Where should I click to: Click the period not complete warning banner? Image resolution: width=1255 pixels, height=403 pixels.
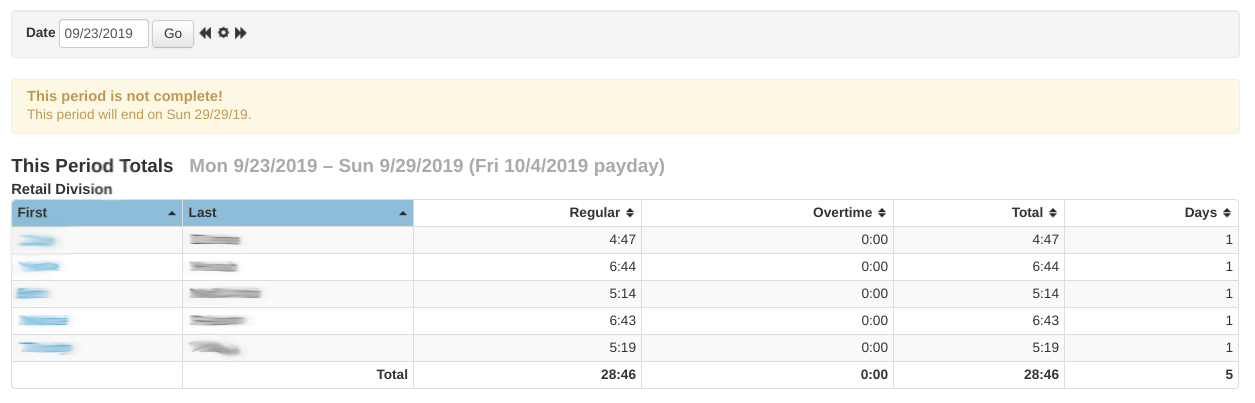(625, 106)
